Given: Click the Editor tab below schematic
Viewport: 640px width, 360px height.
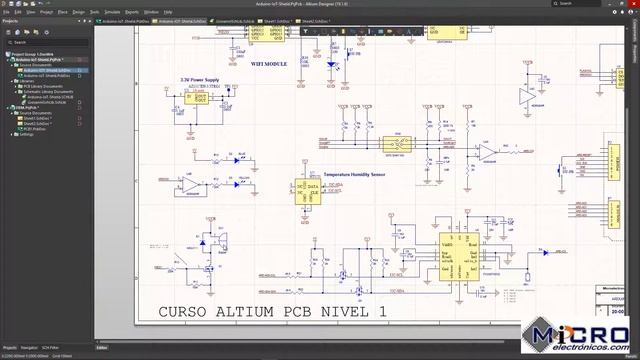Looking at the screenshot, I should 102,348.
